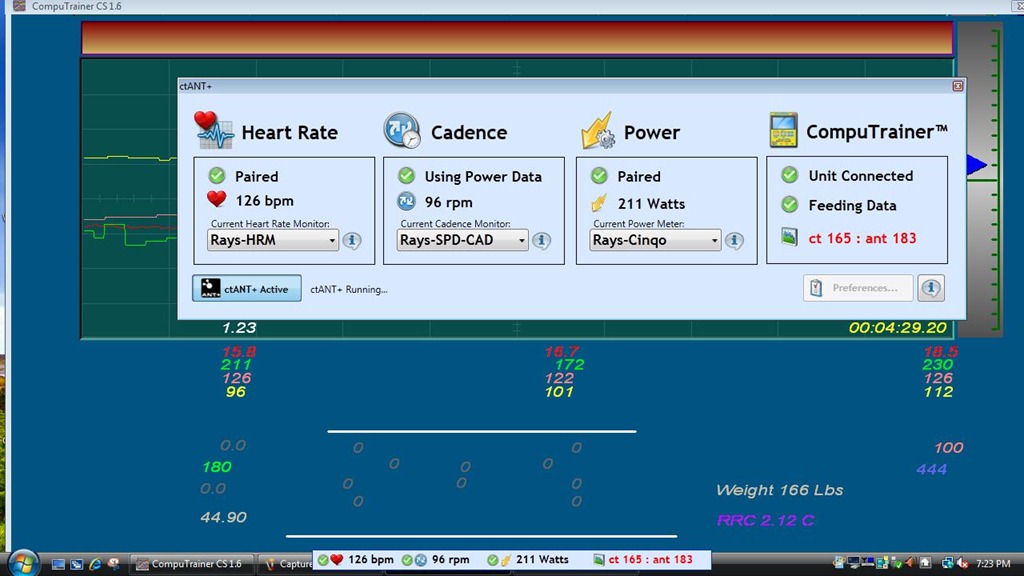Viewport: 1024px width, 576px height.
Task: Click the green check beside Unit Connected
Action: pyautogui.click(x=790, y=175)
